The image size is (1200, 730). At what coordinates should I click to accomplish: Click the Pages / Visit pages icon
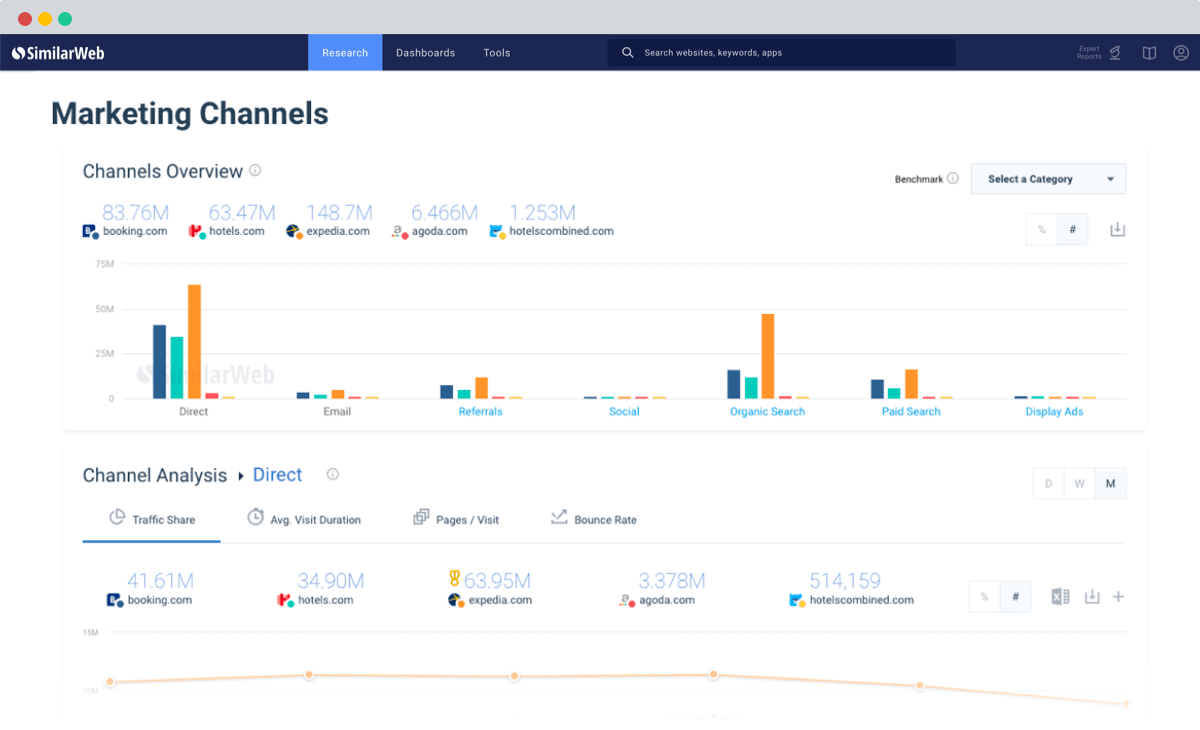[x=421, y=518]
